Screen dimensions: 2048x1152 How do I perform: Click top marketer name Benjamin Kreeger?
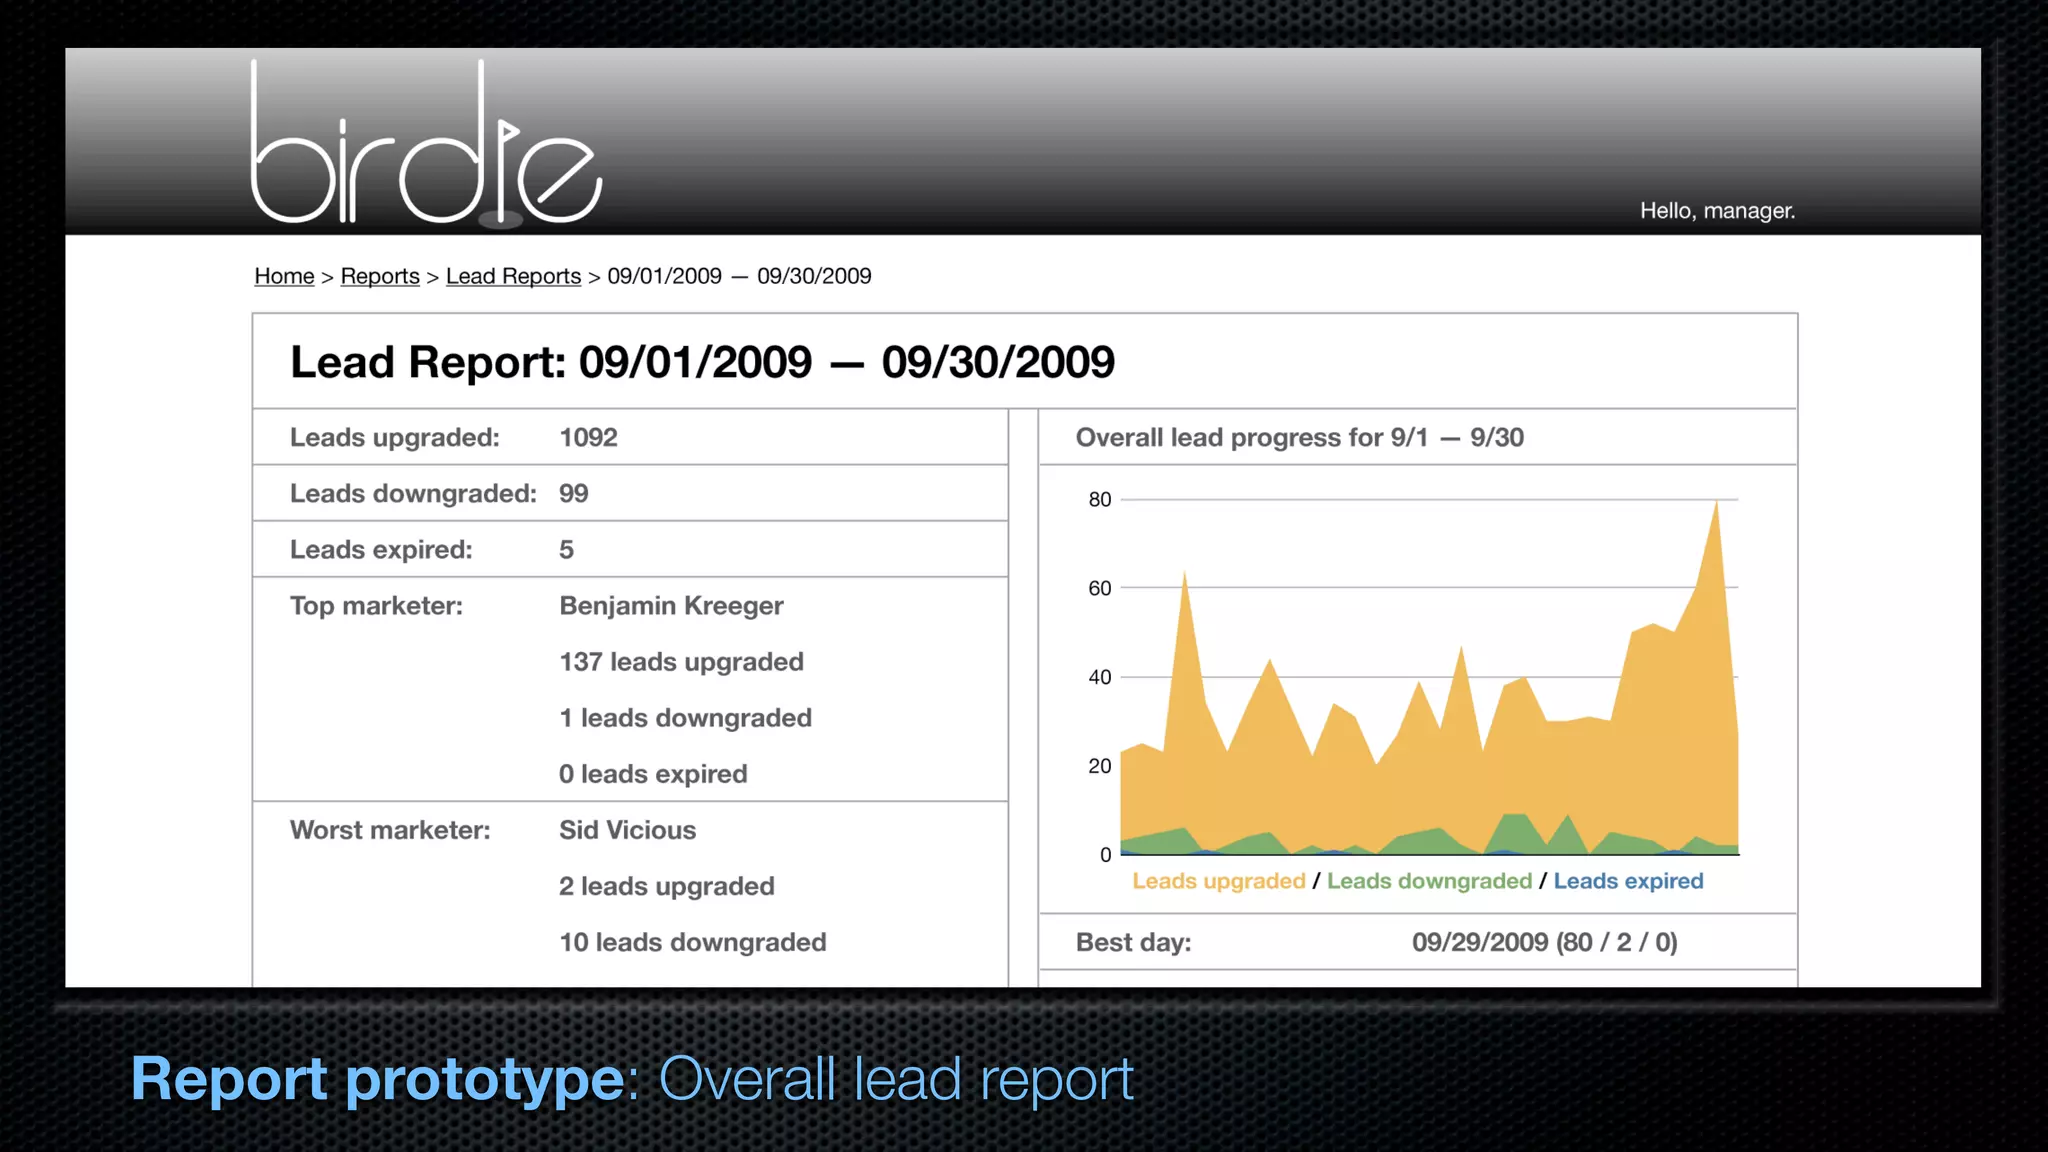coord(671,606)
